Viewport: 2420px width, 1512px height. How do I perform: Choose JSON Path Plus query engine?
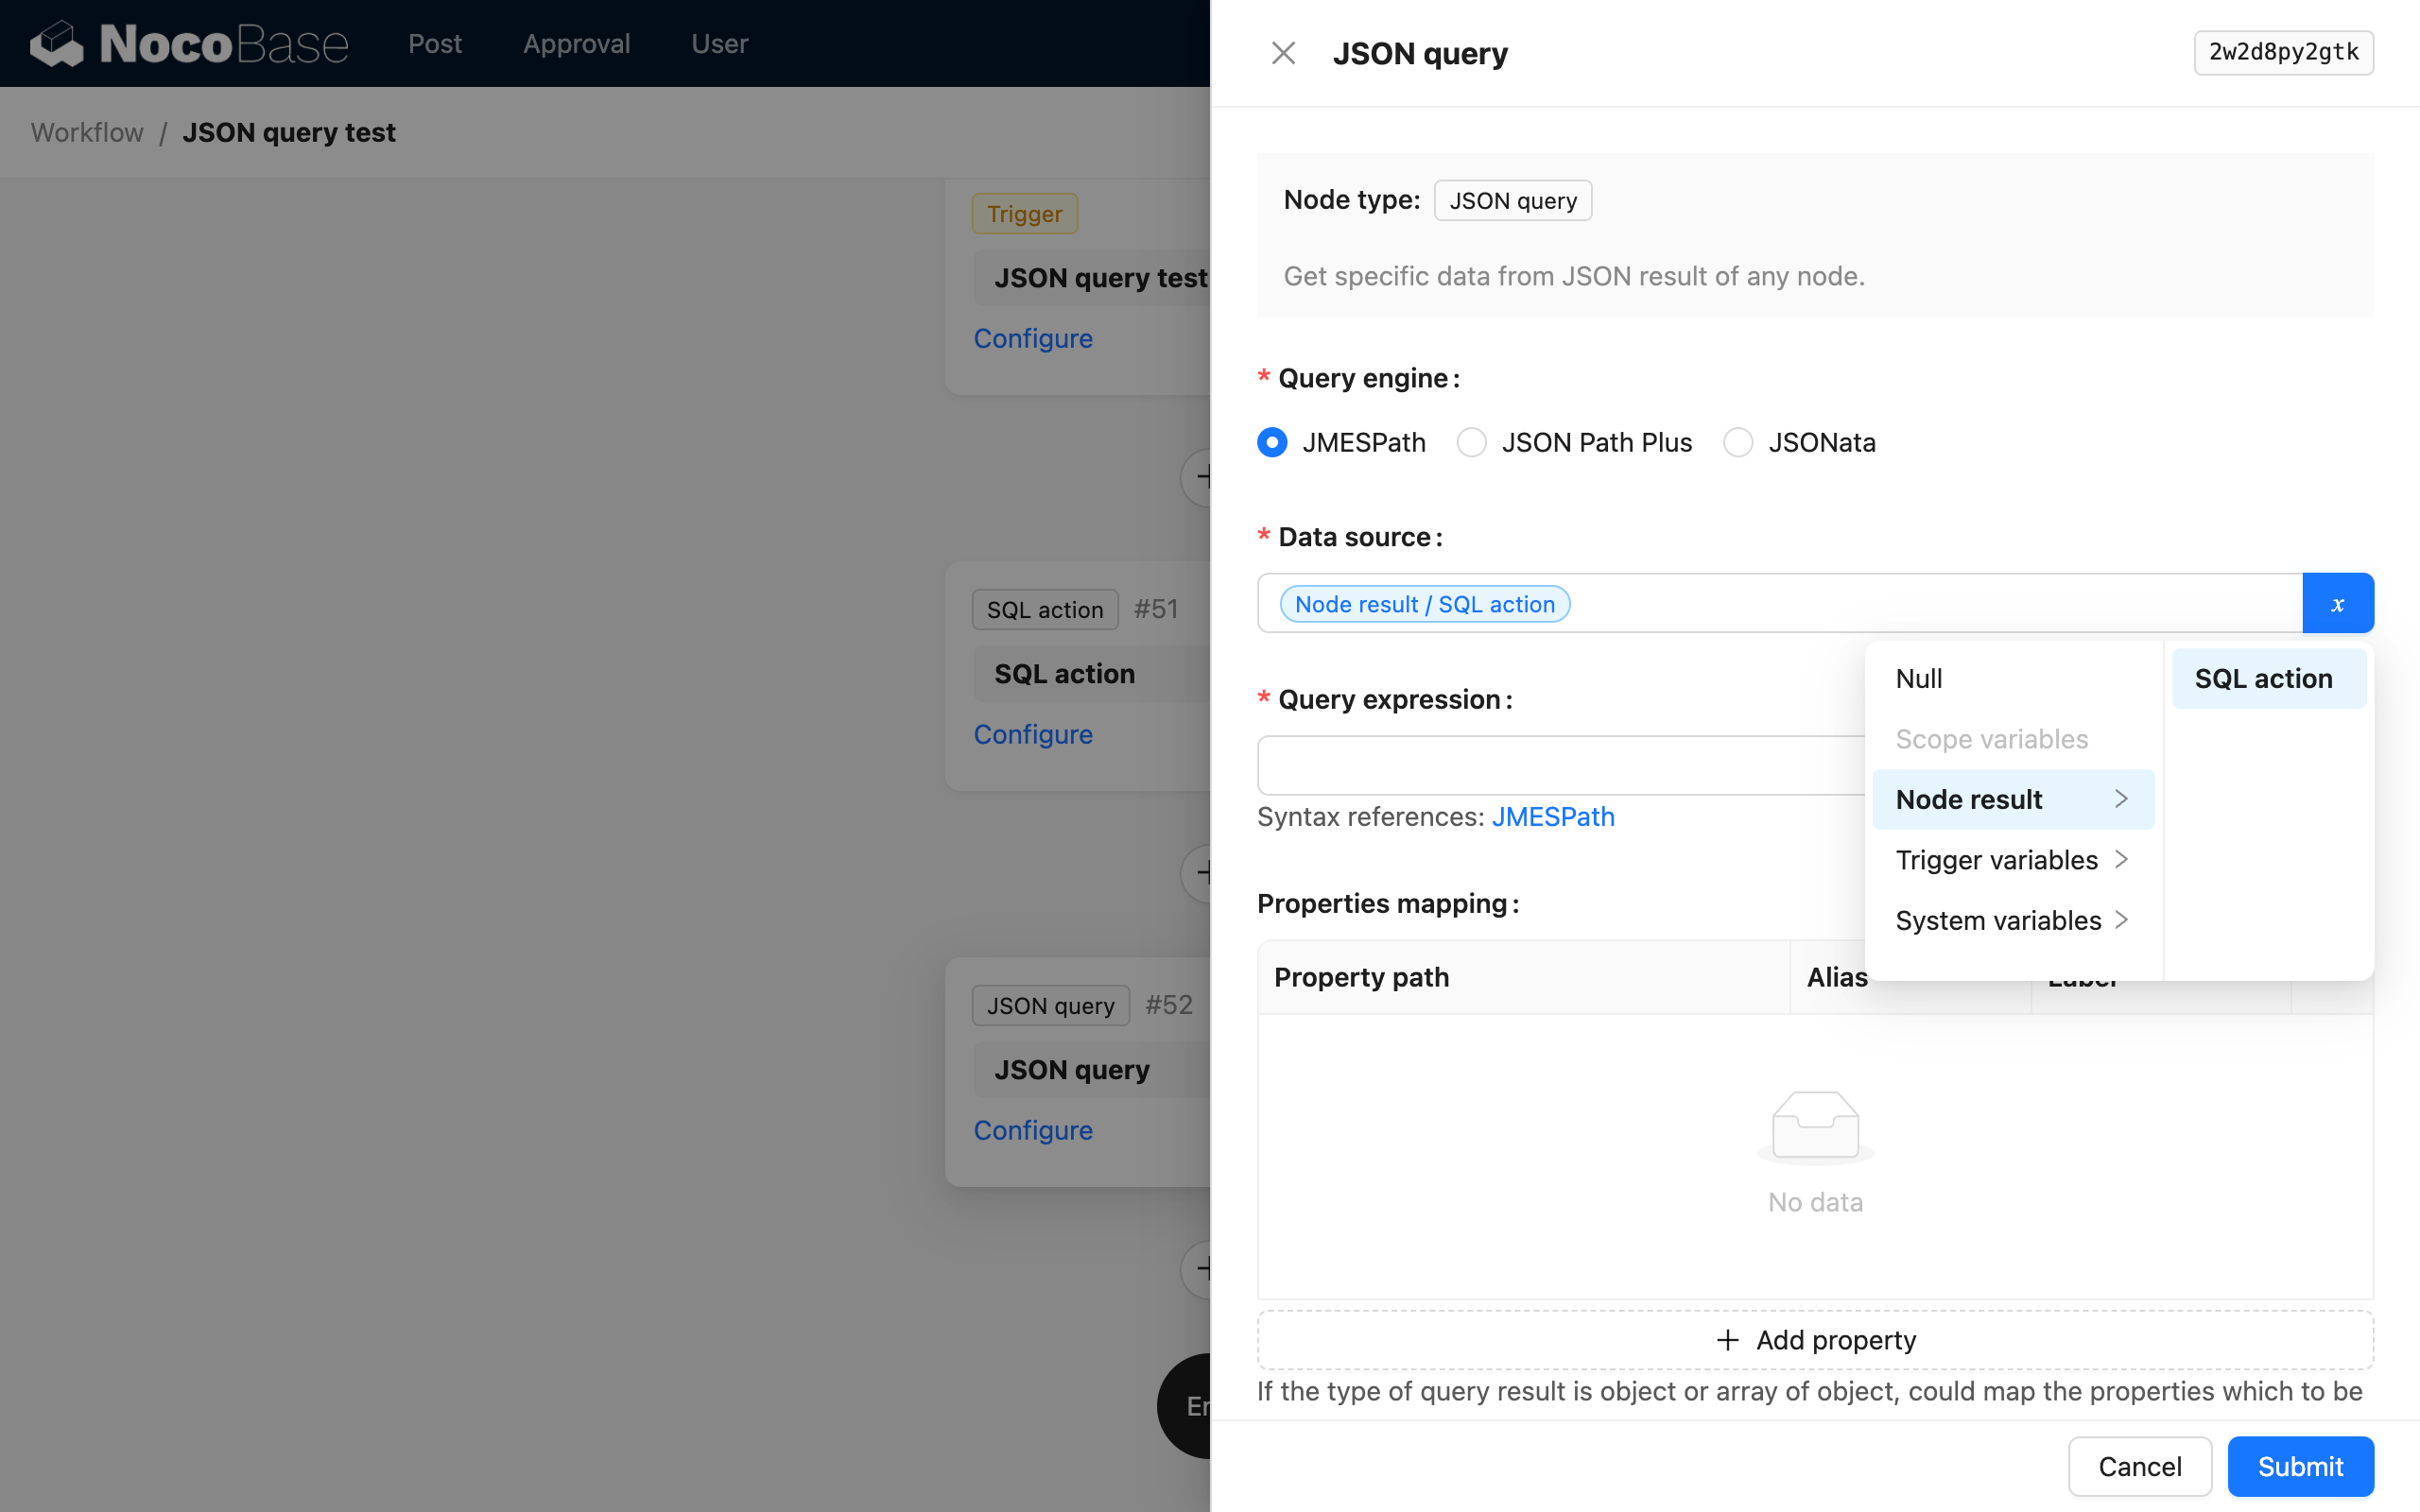point(1471,442)
